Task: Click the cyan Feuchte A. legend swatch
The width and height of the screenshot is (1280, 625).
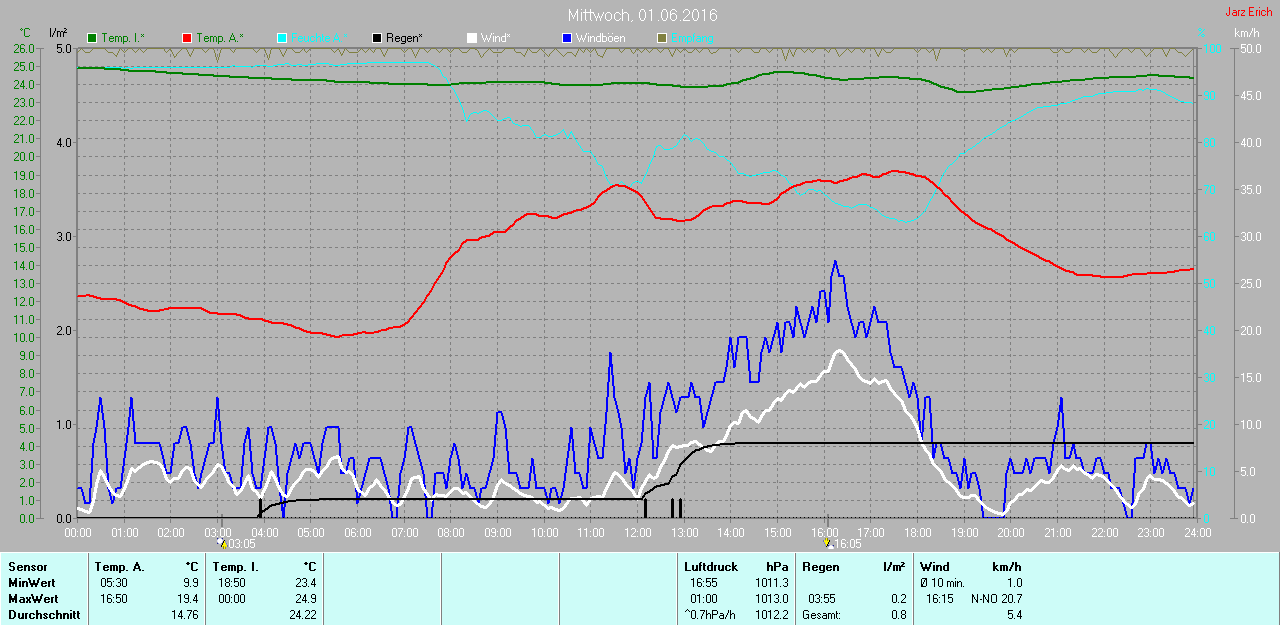Action: click(x=281, y=38)
